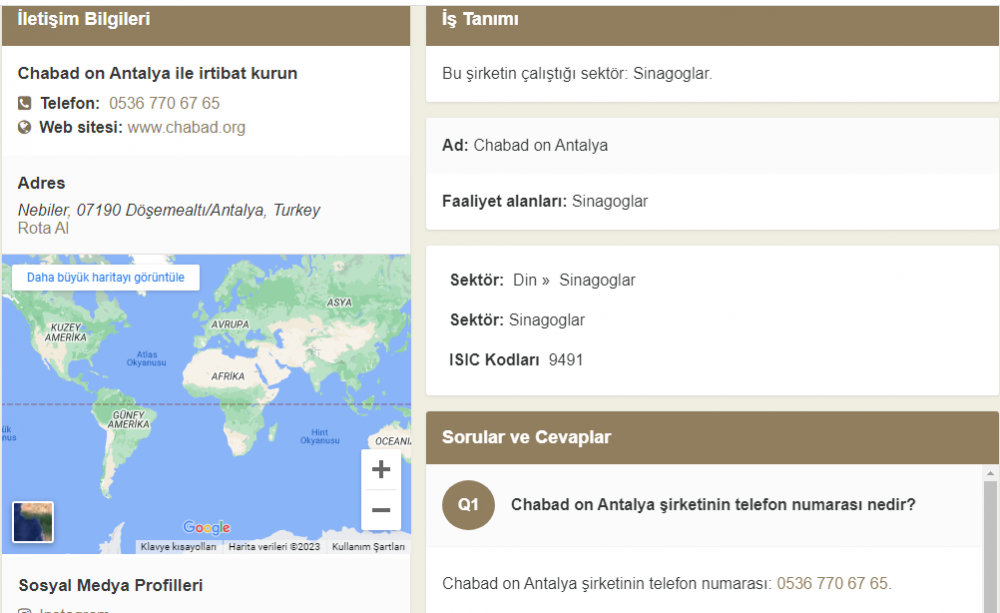
Task: Select the Din sector breadcrumb link
Action: tap(525, 280)
